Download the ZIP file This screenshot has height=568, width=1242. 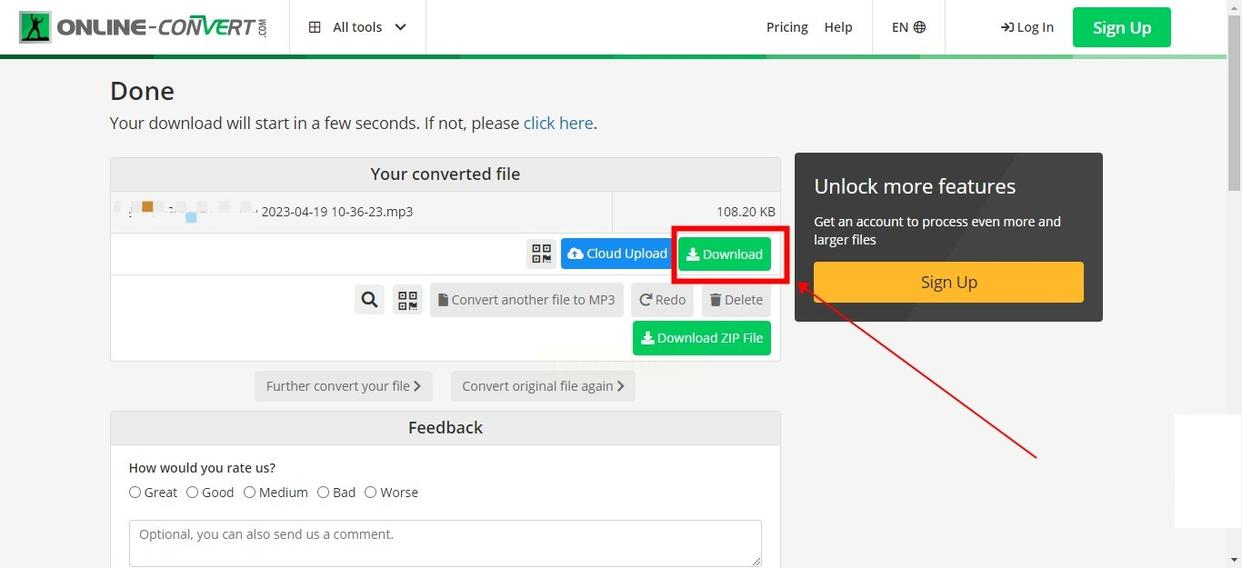coord(702,338)
